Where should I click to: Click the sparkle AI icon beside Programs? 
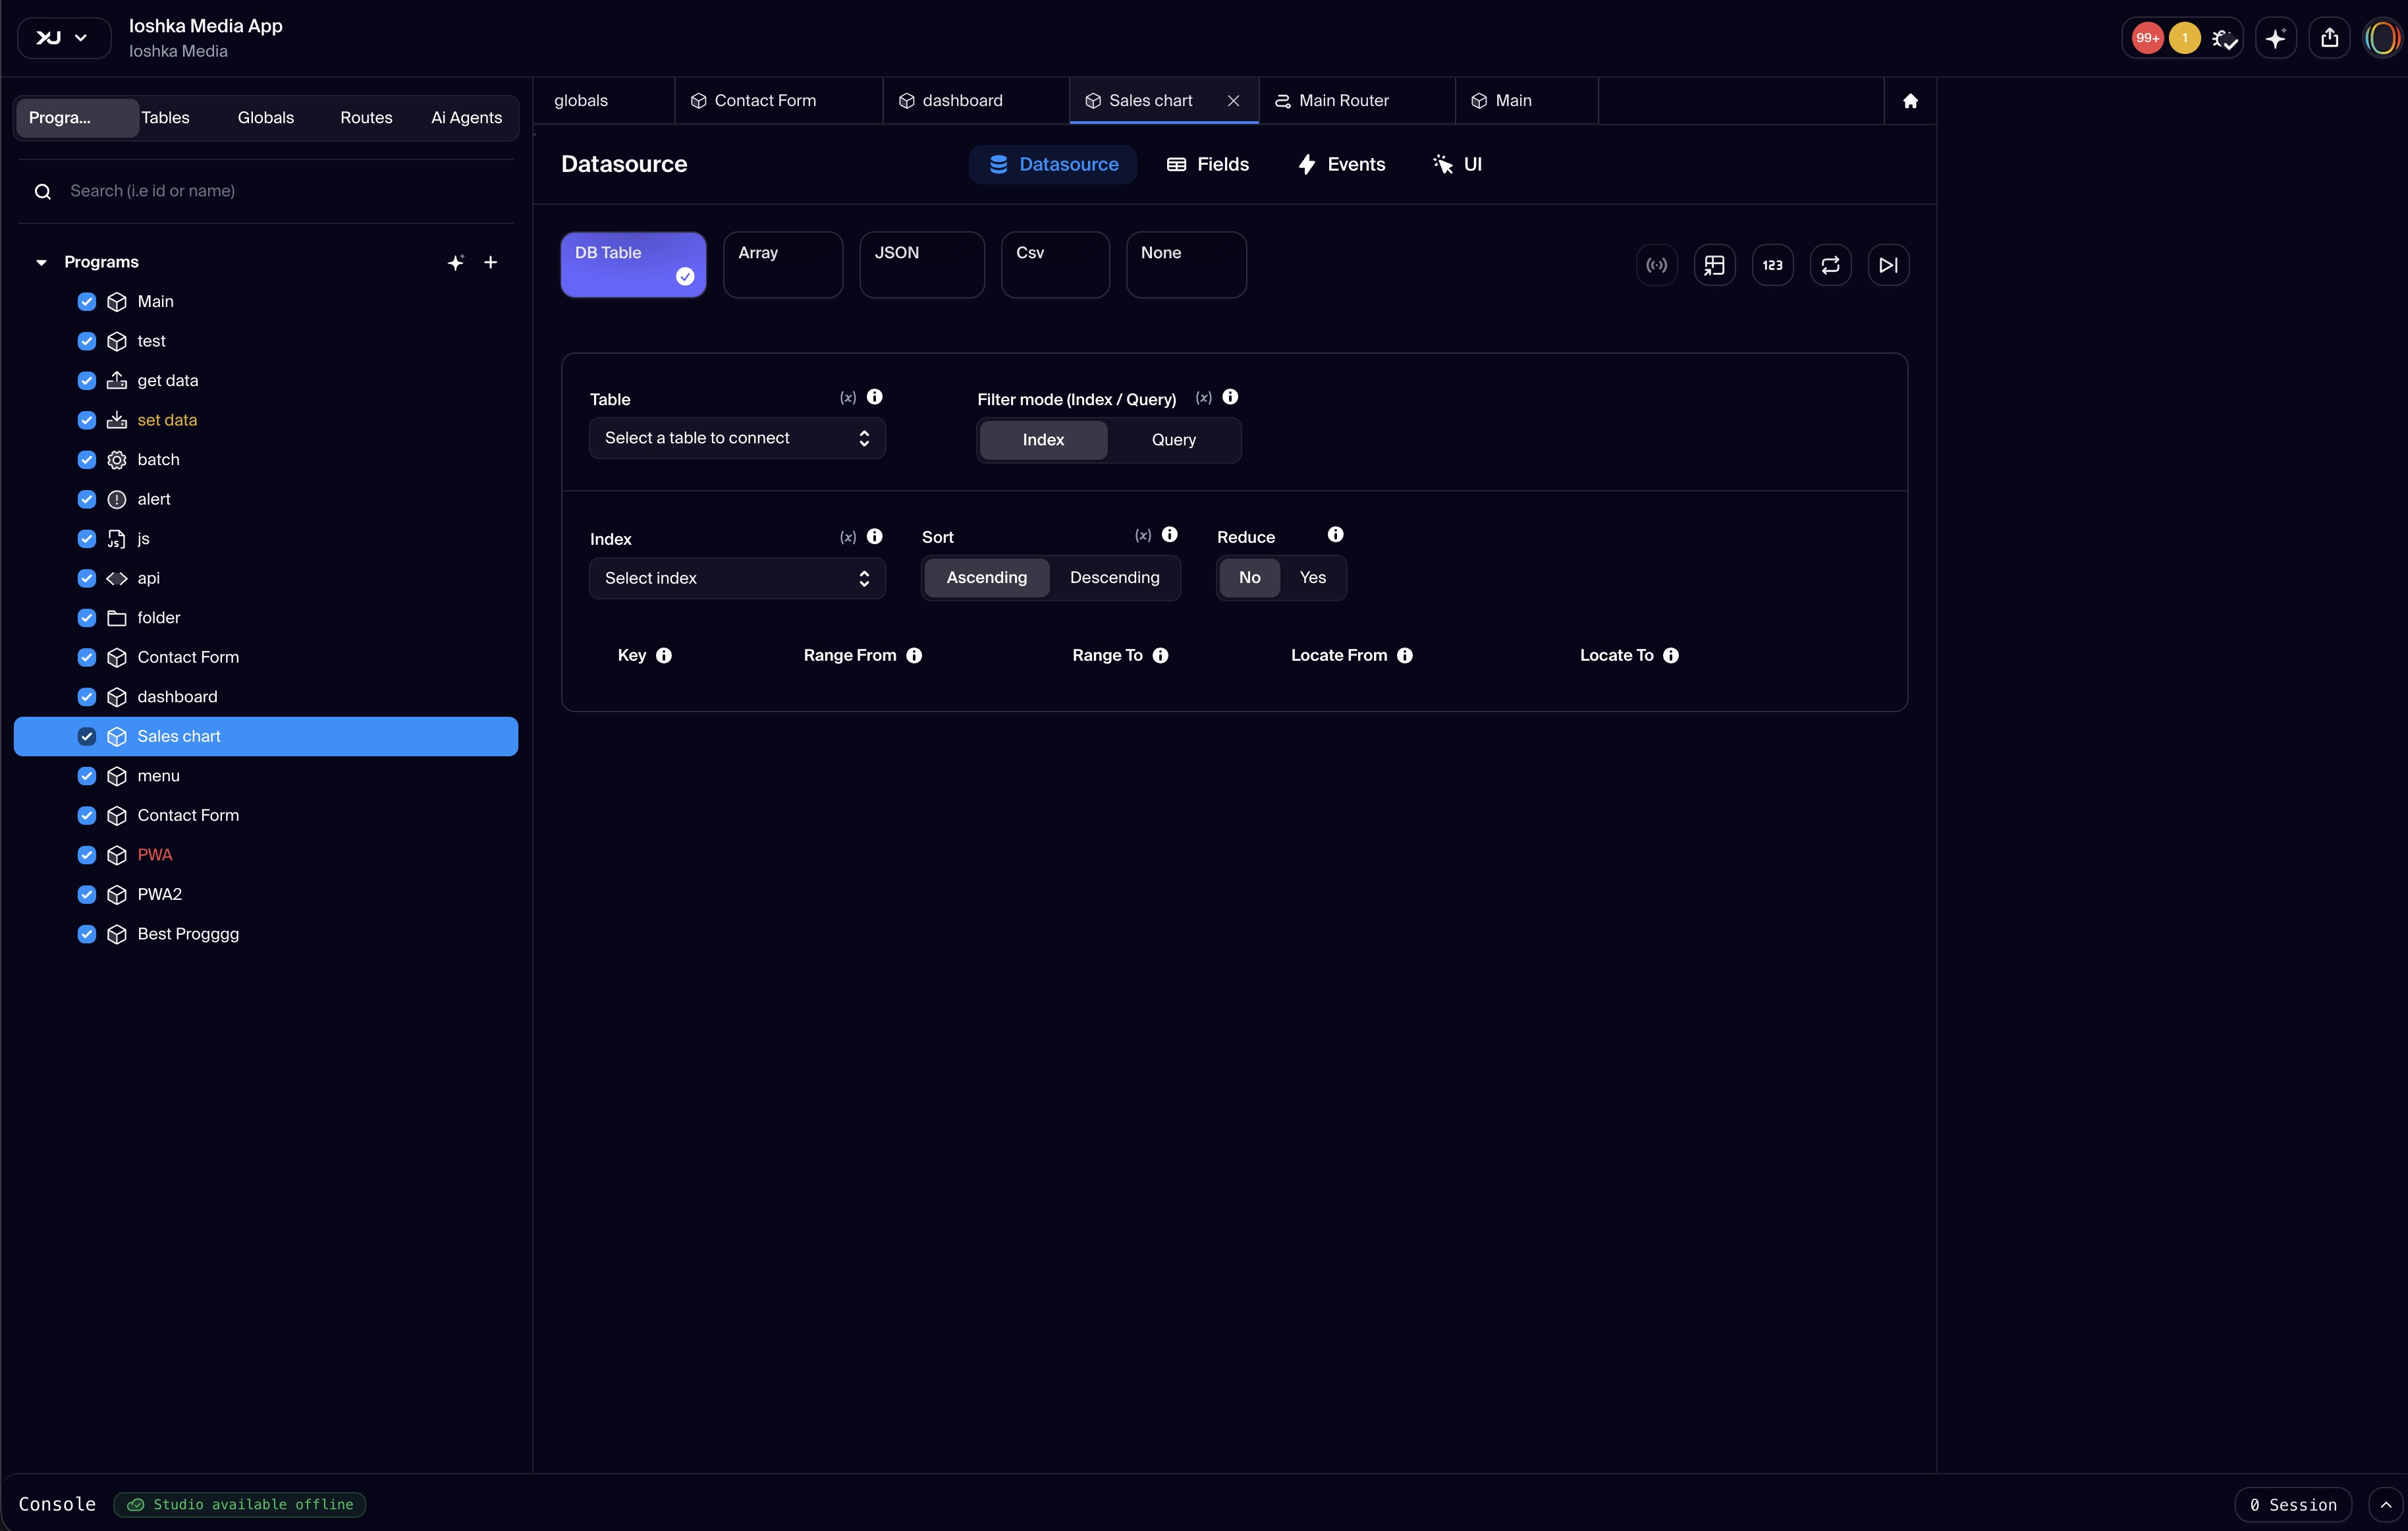point(456,262)
